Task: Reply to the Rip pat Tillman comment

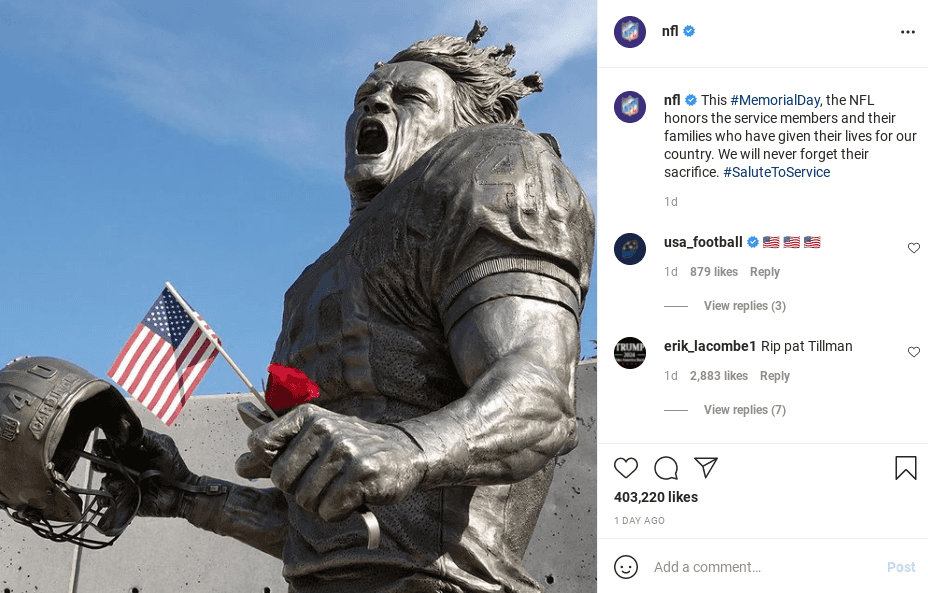Action: tap(775, 376)
